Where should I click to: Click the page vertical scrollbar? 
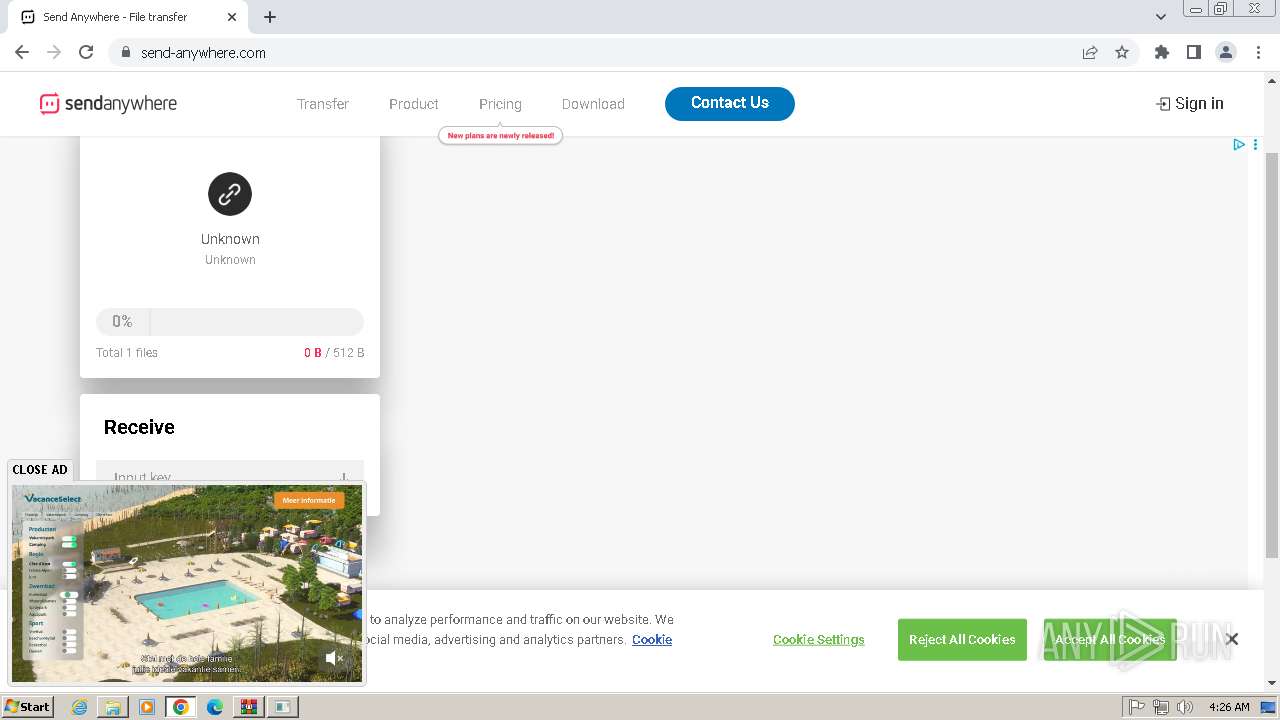(1272, 355)
